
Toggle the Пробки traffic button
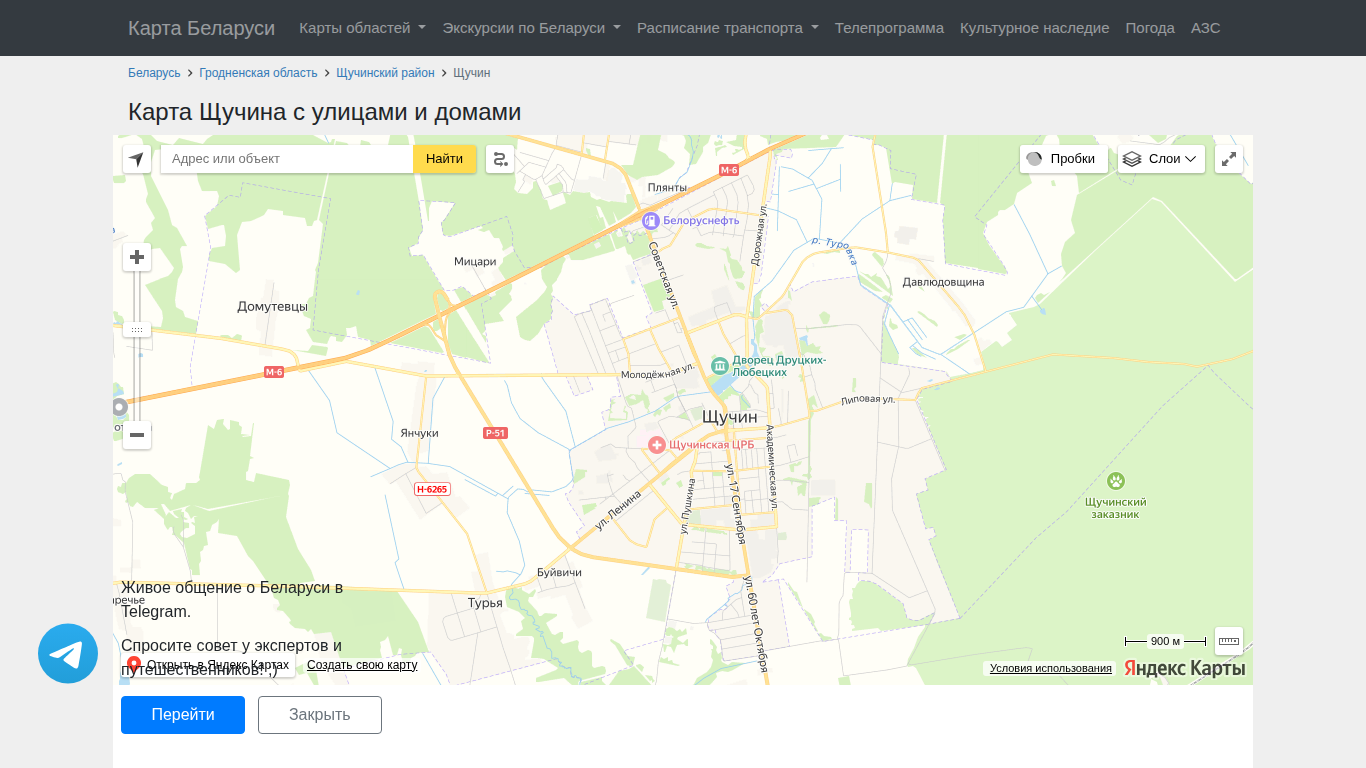coord(1064,159)
